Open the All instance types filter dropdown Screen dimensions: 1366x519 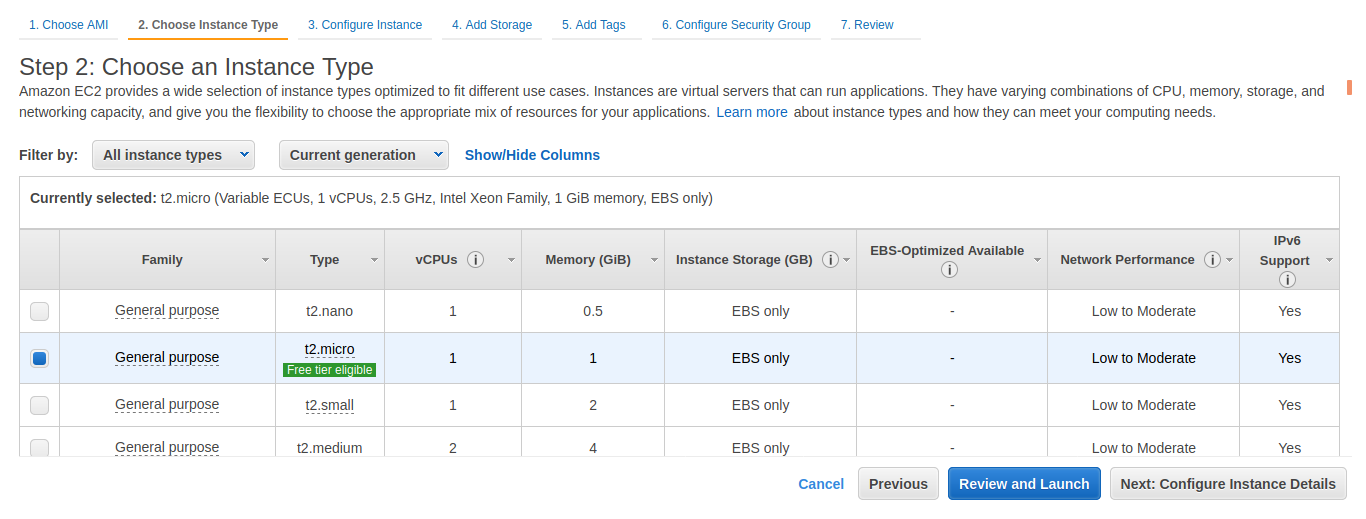click(173, 155)
